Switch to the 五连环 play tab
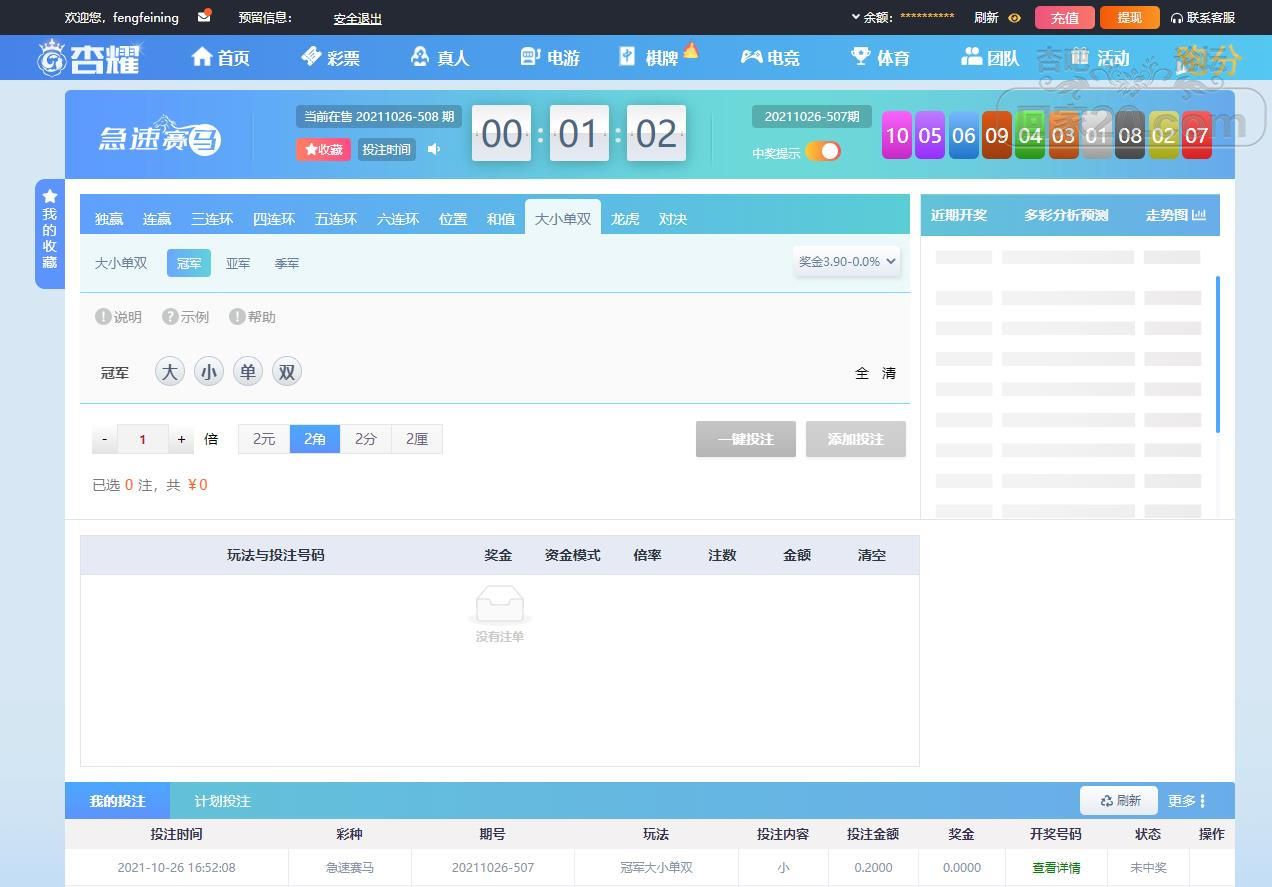The image size is (1272, 887). pyautogui.click(x=336, y=219)
